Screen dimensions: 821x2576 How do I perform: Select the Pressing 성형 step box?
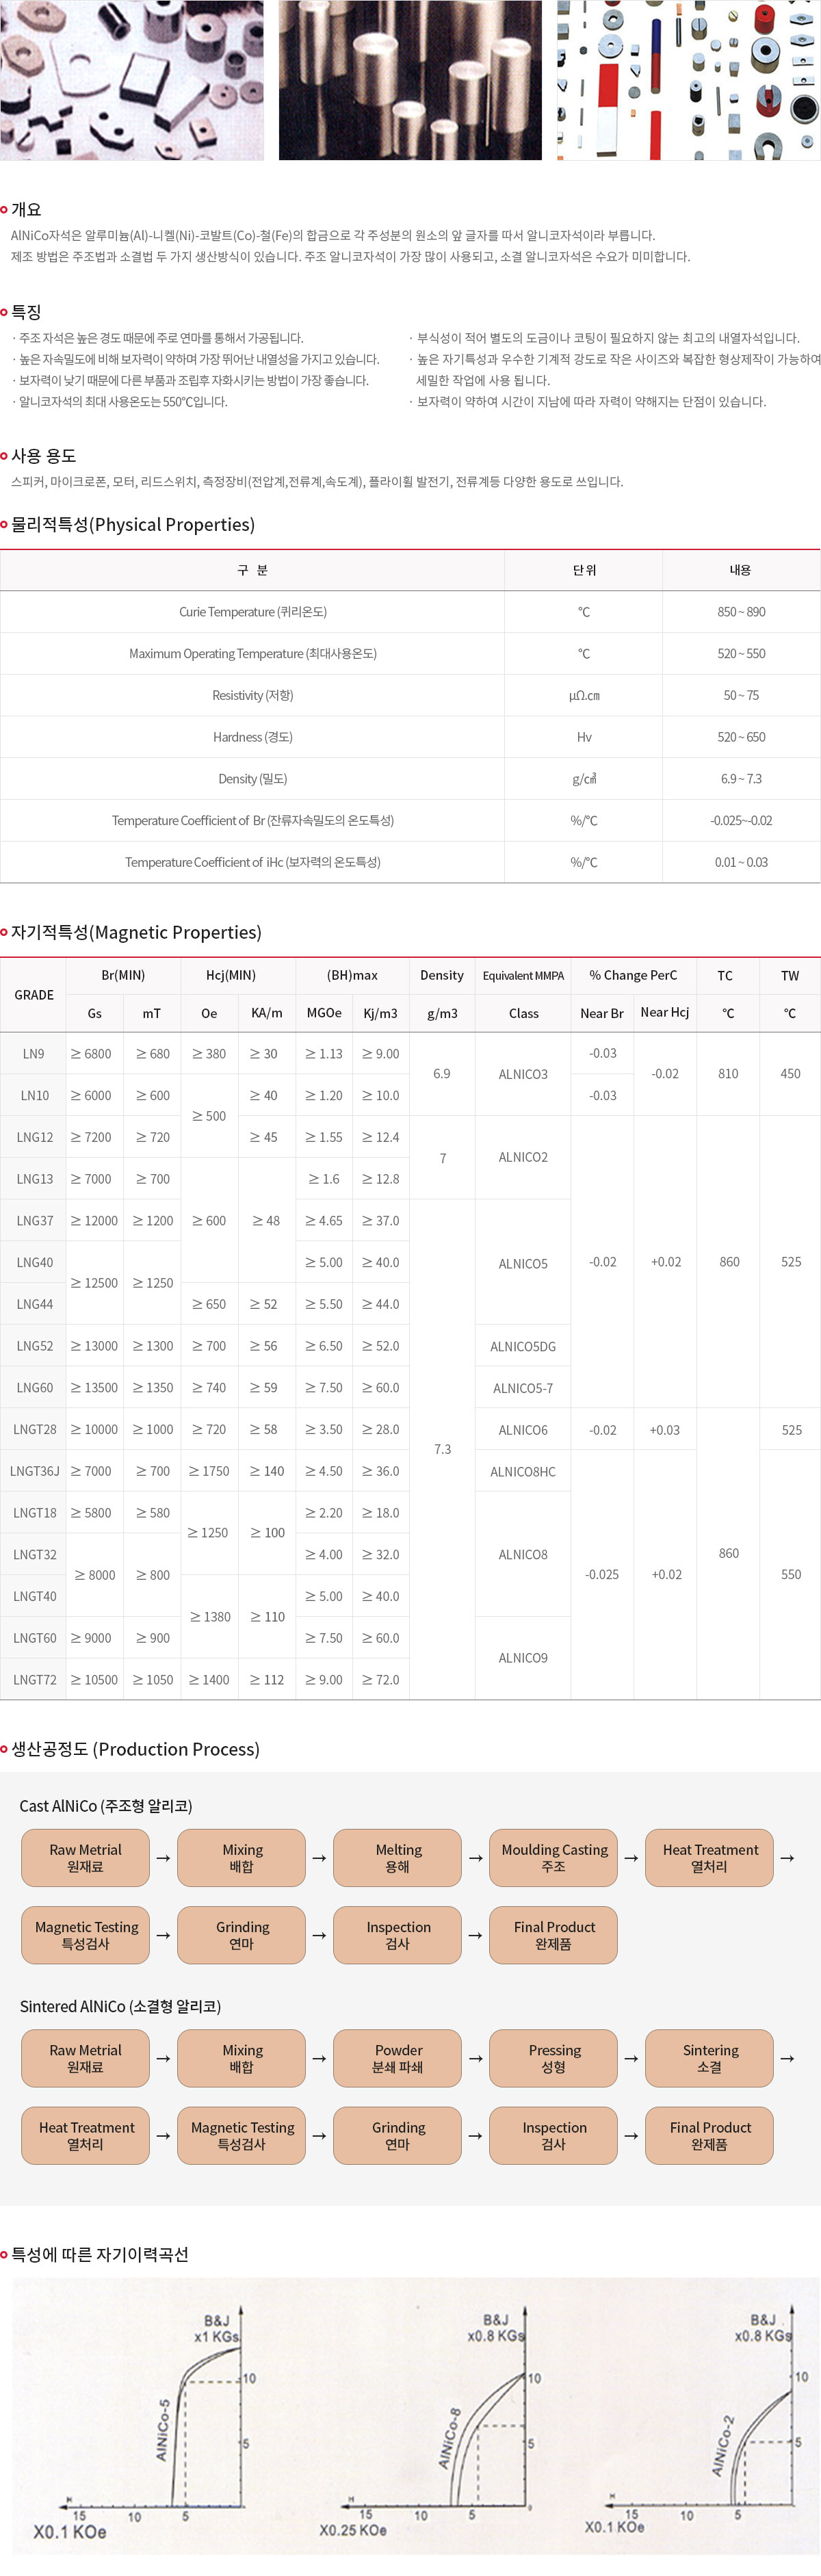tap(553, 2057)
